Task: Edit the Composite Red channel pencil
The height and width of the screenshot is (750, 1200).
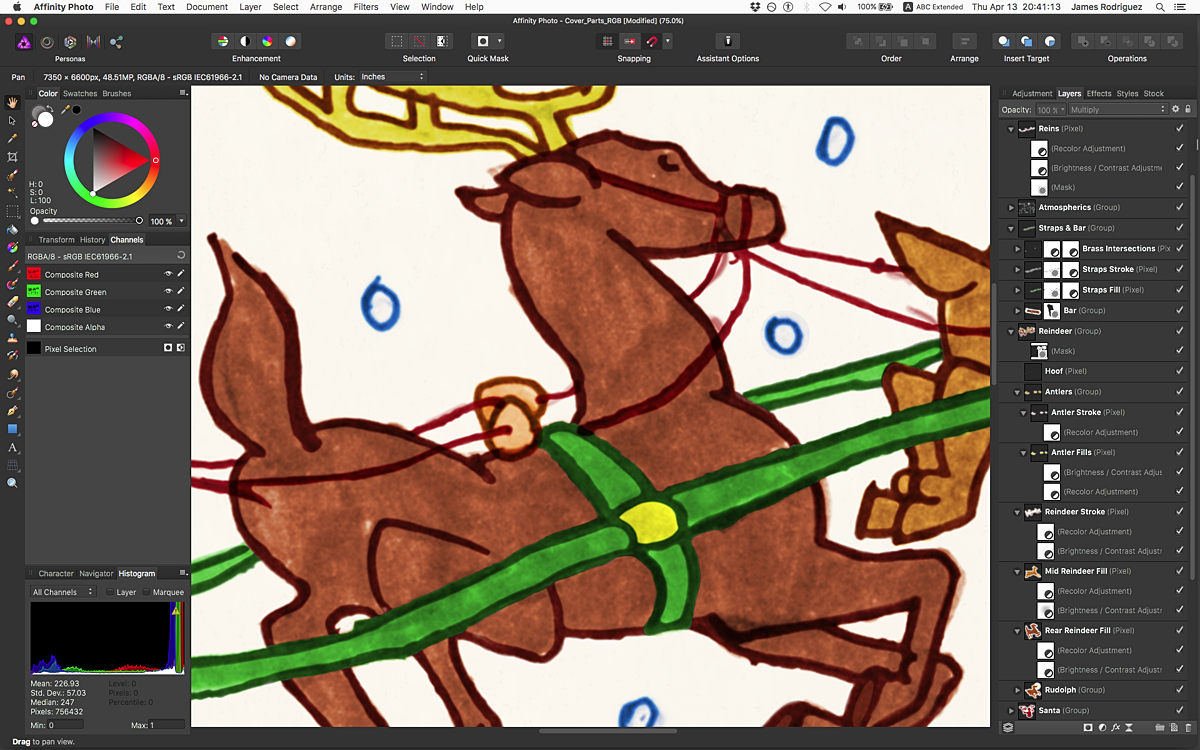Action: click(x=181, y=274)
